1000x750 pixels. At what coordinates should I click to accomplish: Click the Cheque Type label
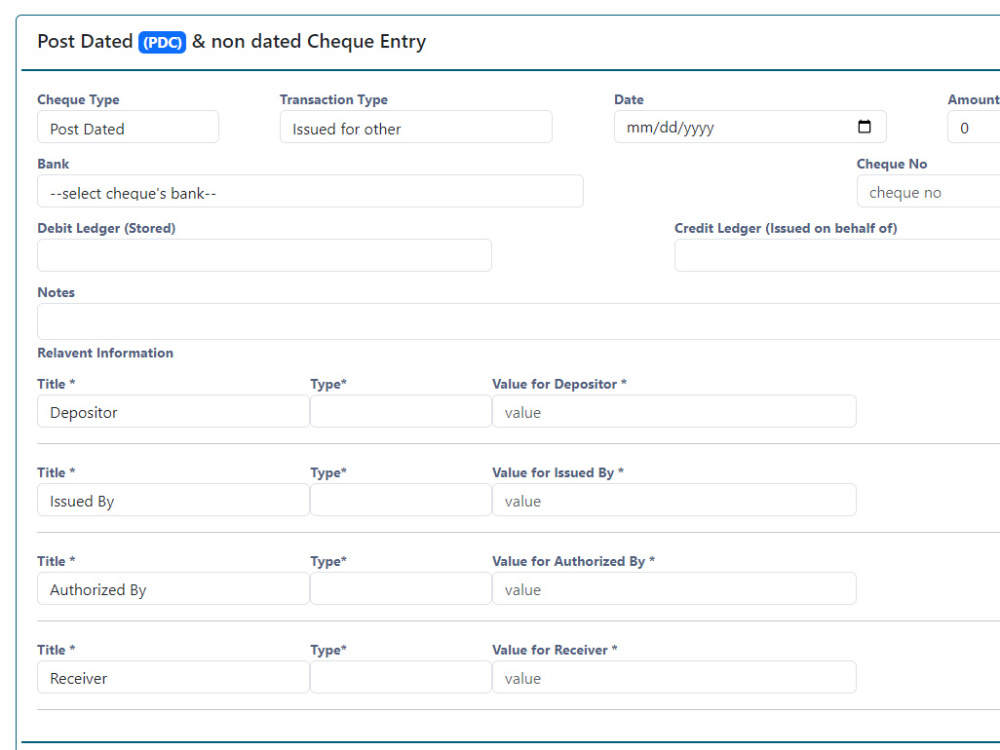click(x=78, y=99)
